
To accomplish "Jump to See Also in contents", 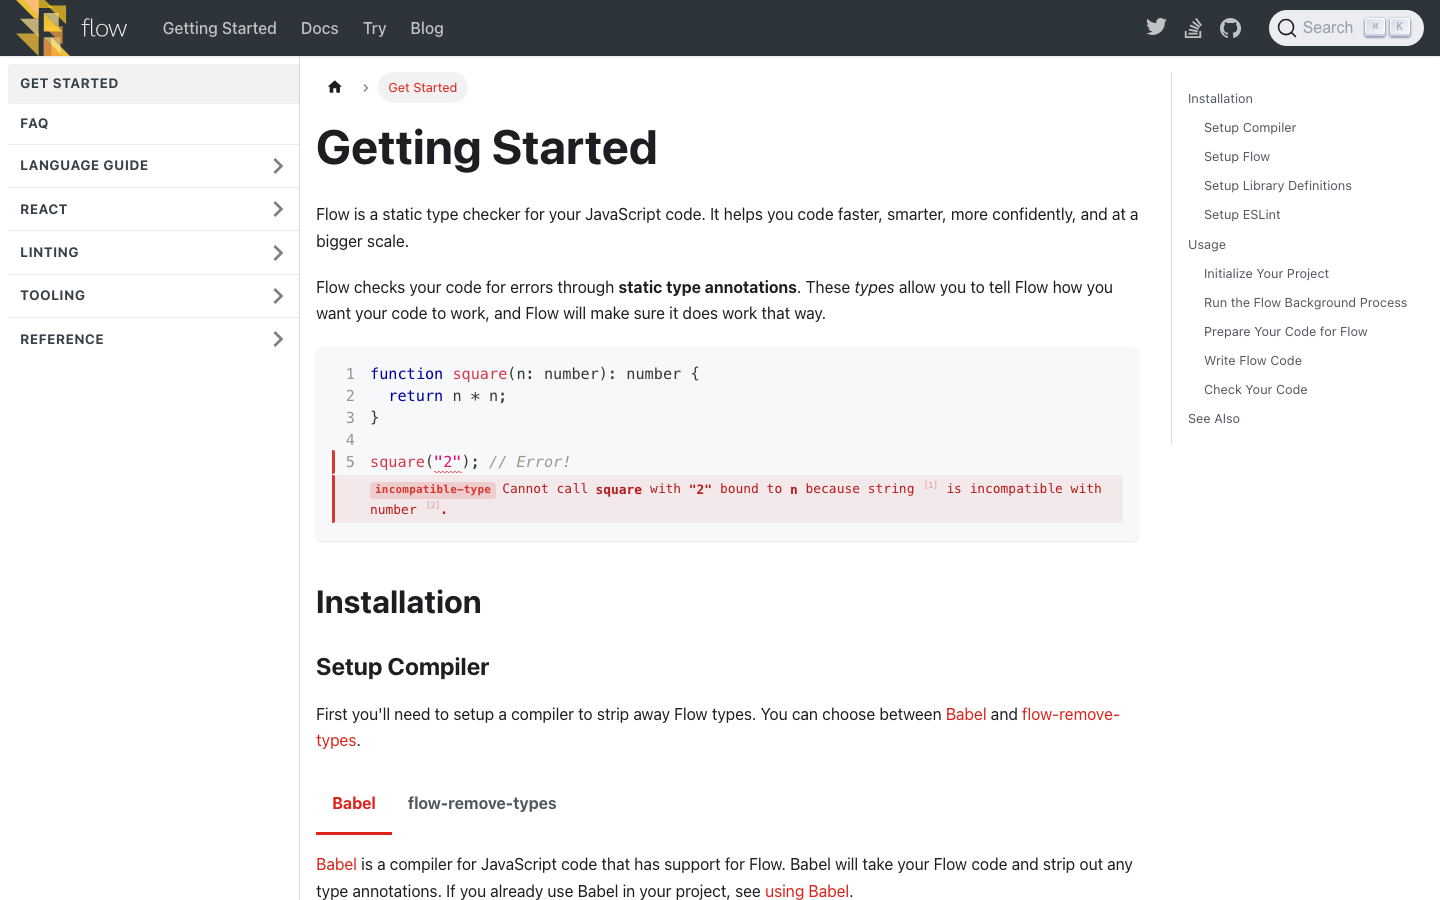I will 1214,418.
